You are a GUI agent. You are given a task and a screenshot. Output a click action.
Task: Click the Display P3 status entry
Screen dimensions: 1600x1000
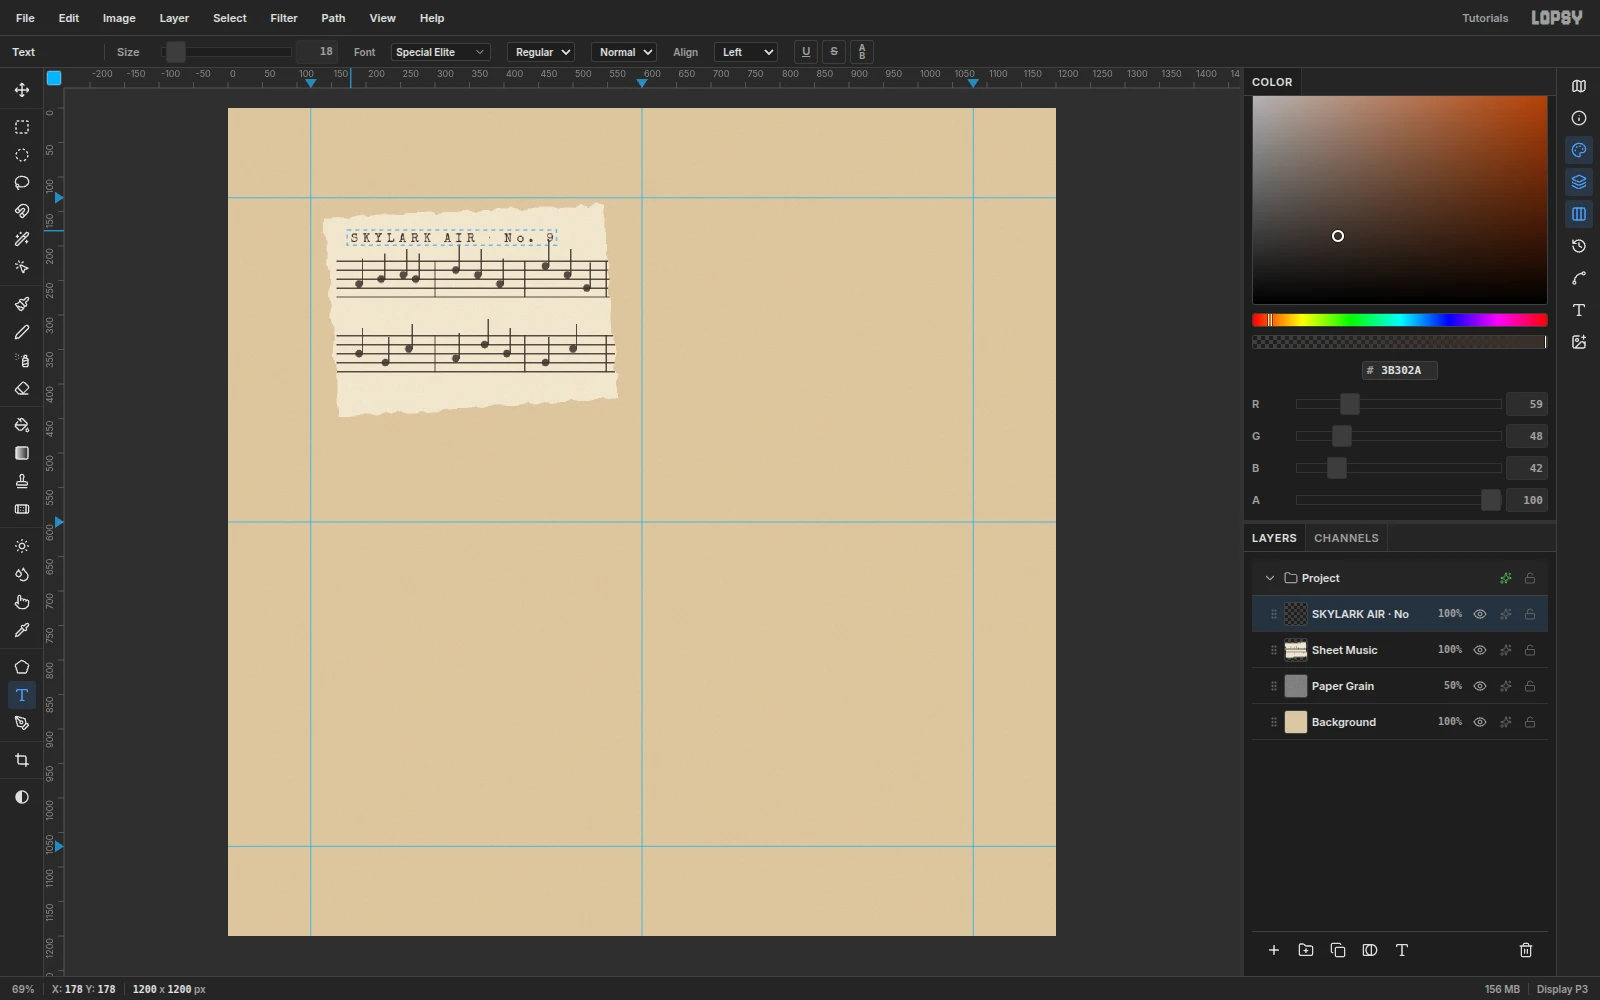(1562, 989)
